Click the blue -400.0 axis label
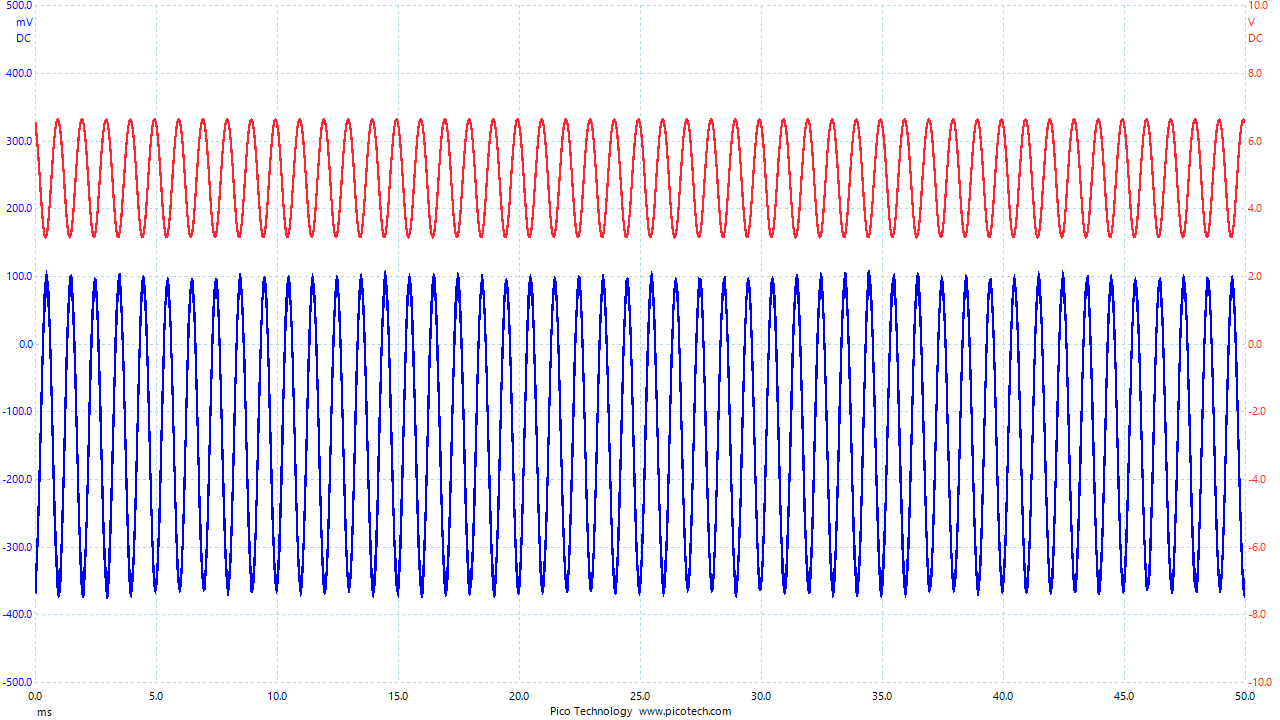This screenshot has height=720, width=1280. pos(17,614)
